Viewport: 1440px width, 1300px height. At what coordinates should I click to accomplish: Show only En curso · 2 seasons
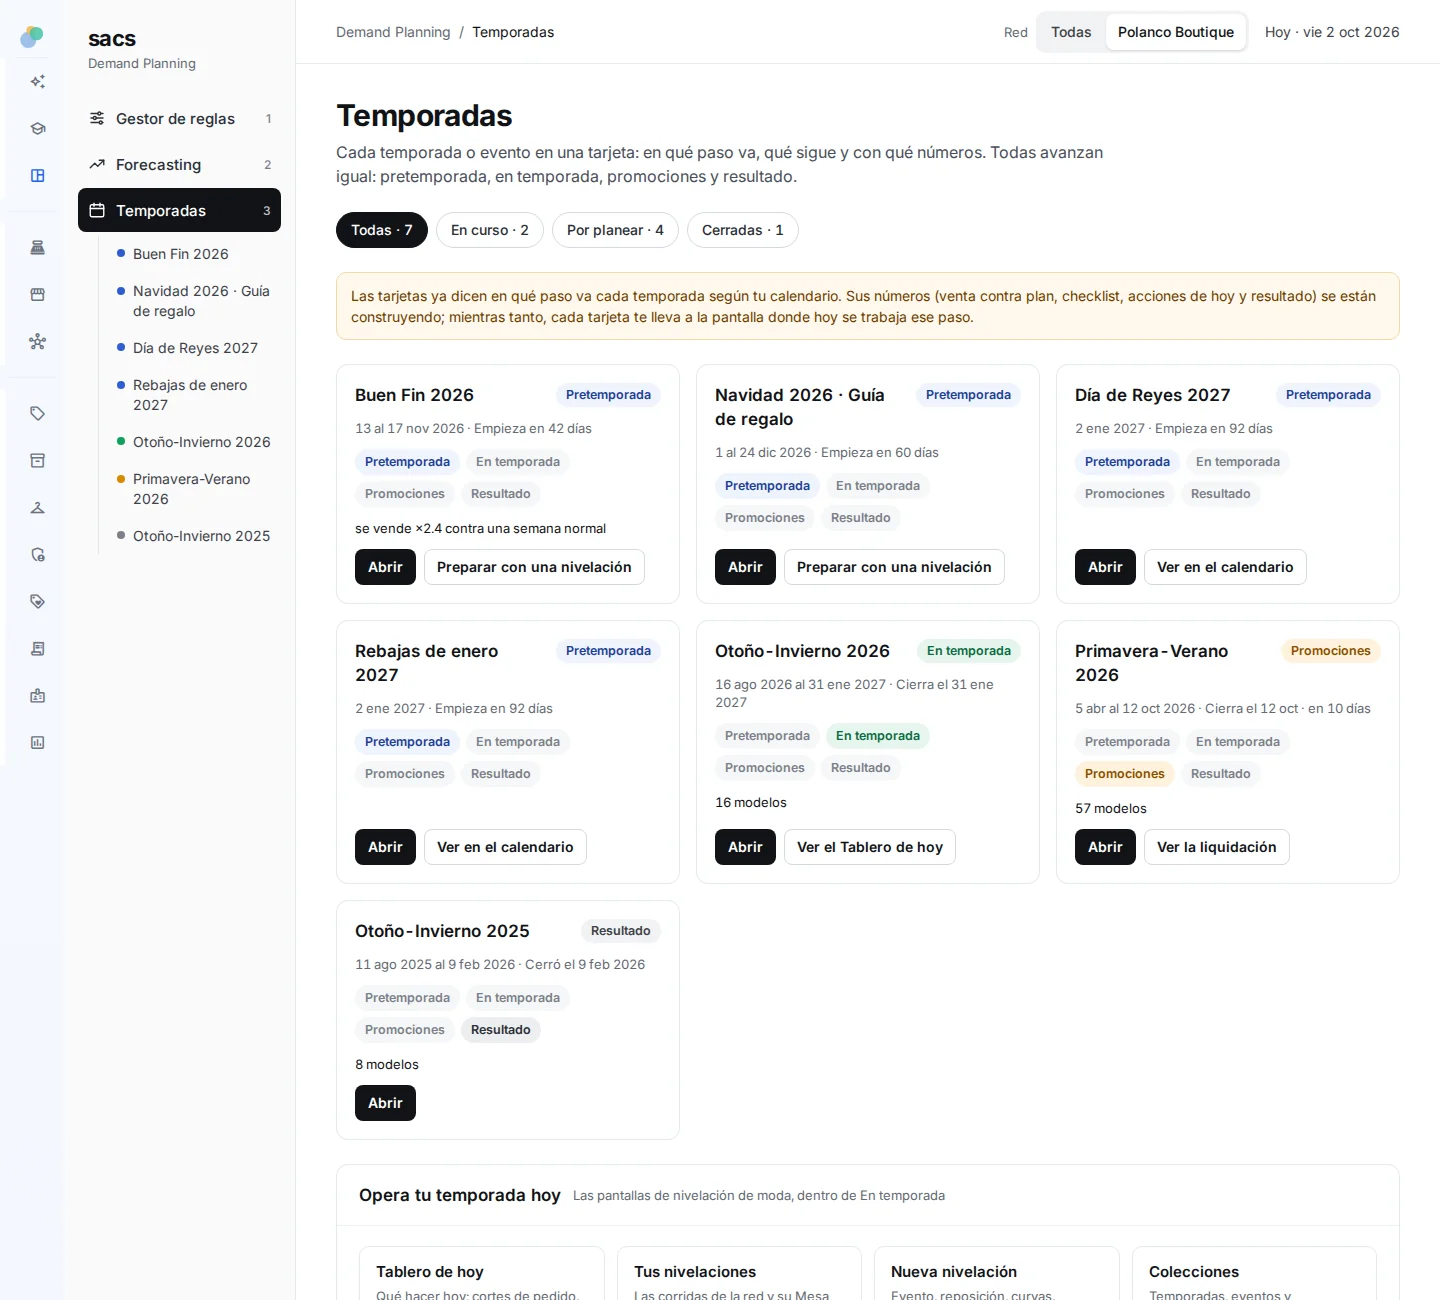point(490,230)
